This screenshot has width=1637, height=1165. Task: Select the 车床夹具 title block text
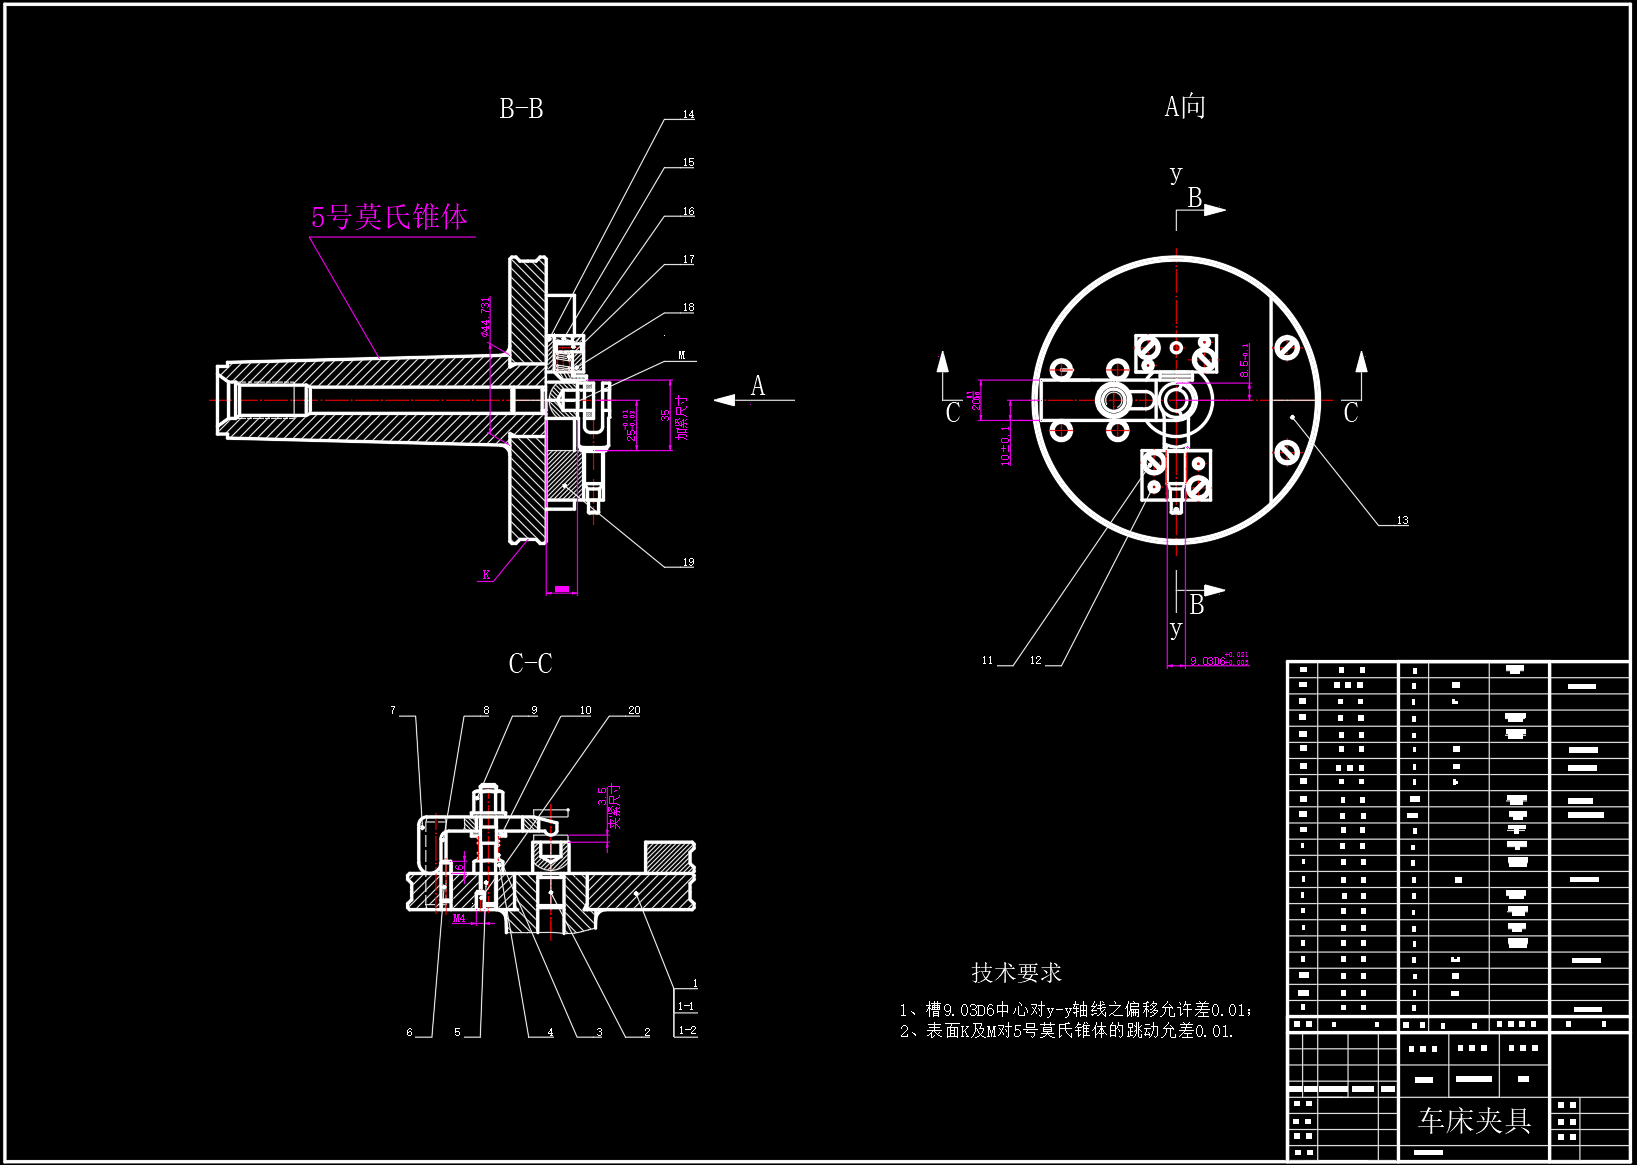[x=1474, y=1121]
